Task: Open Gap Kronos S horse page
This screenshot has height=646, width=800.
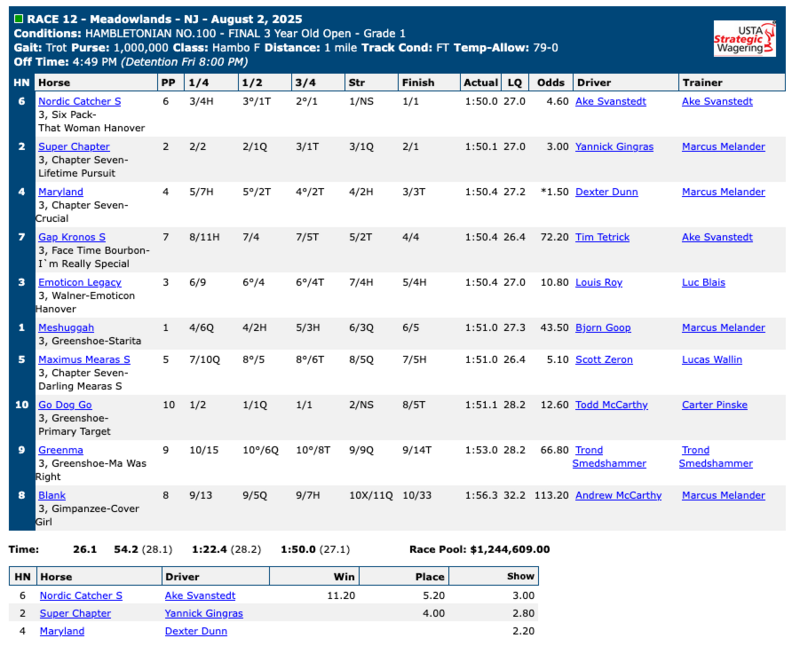Action: [x=71, y=237]
